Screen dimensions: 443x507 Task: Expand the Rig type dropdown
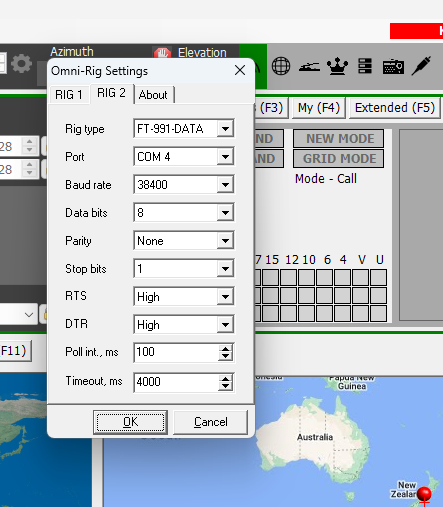[x=225, y=129]
